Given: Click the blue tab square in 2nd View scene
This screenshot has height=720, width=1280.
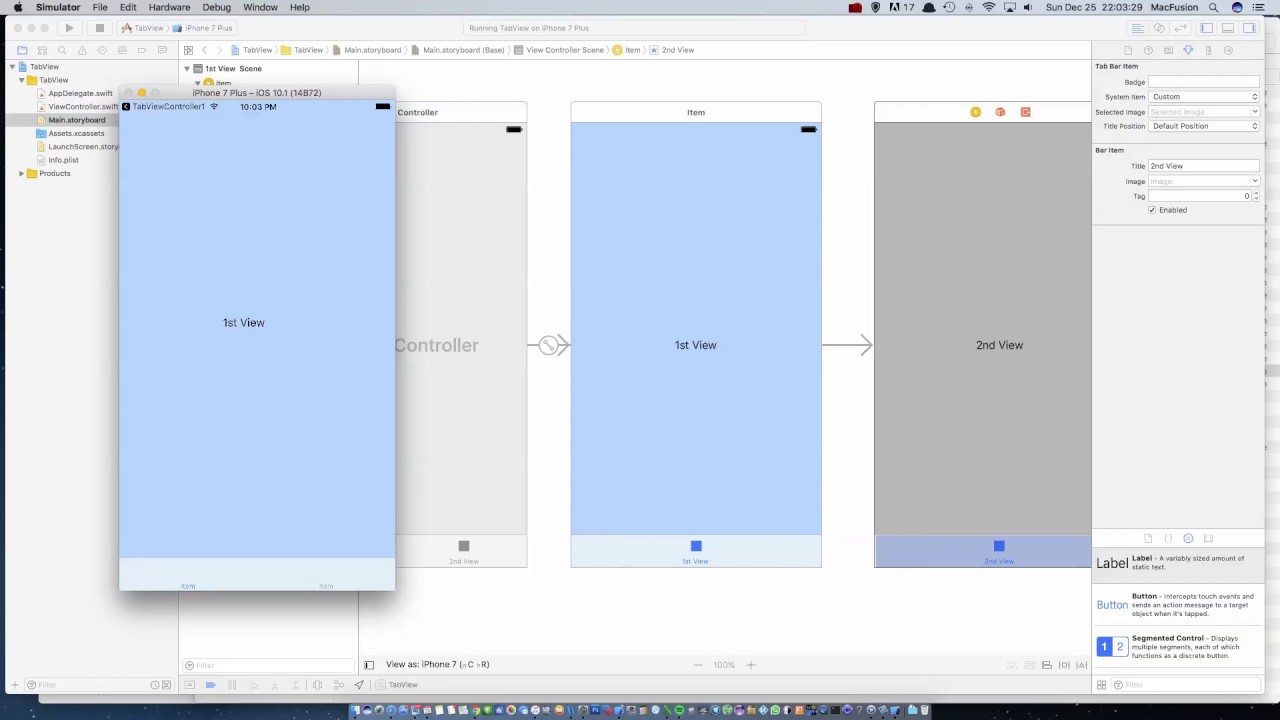Looking at the screenshot, I should [x=999, y=546].
